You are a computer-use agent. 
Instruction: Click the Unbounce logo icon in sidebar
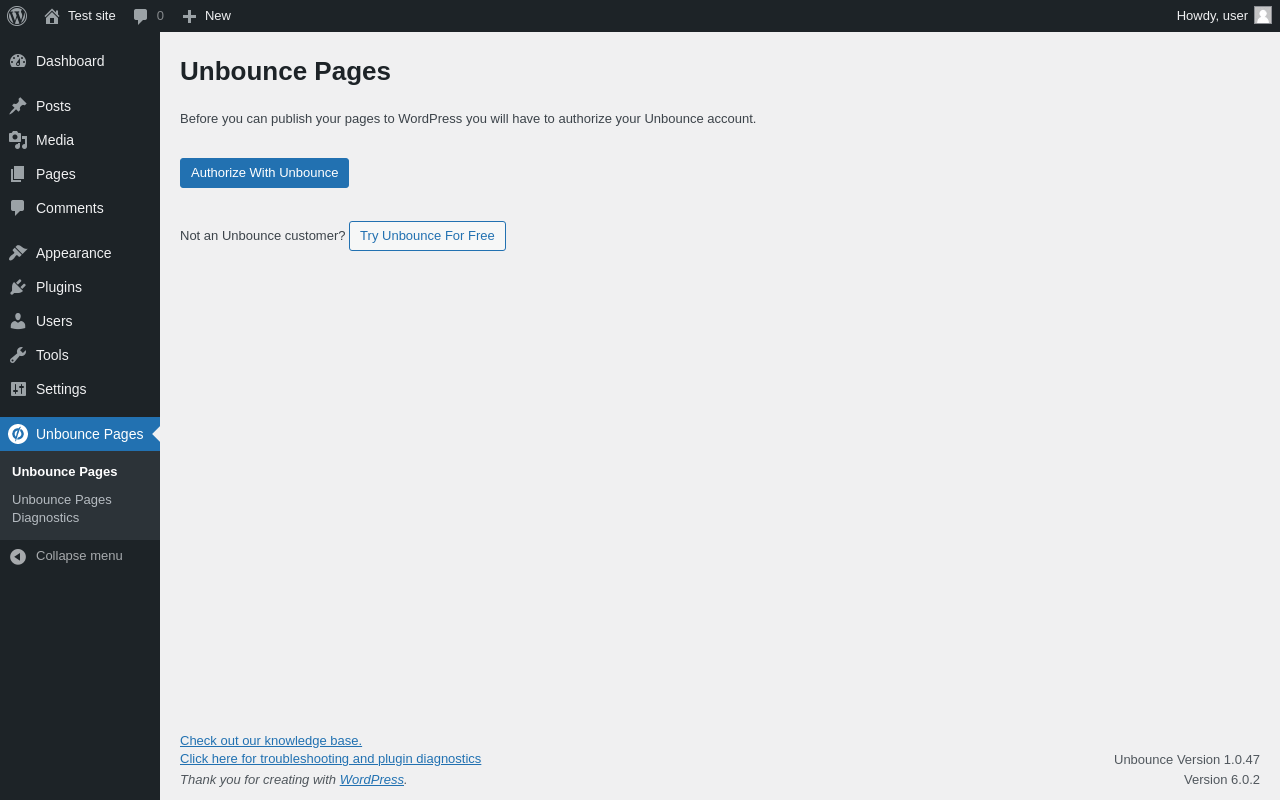[x=18, y=434]
